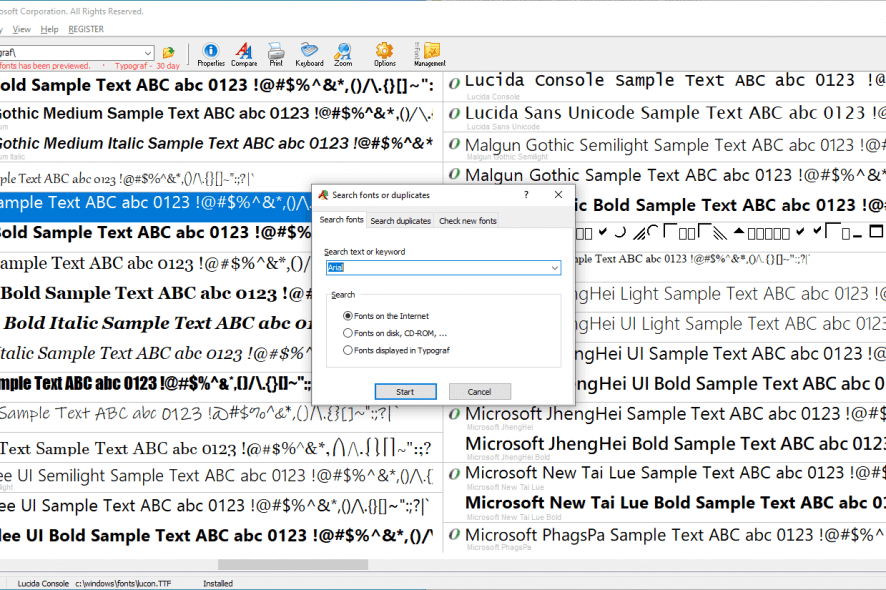Select the Microsoft JhengHei Bold sample row
This screenshot has height=590, width=886.
[x=664, y=448]
